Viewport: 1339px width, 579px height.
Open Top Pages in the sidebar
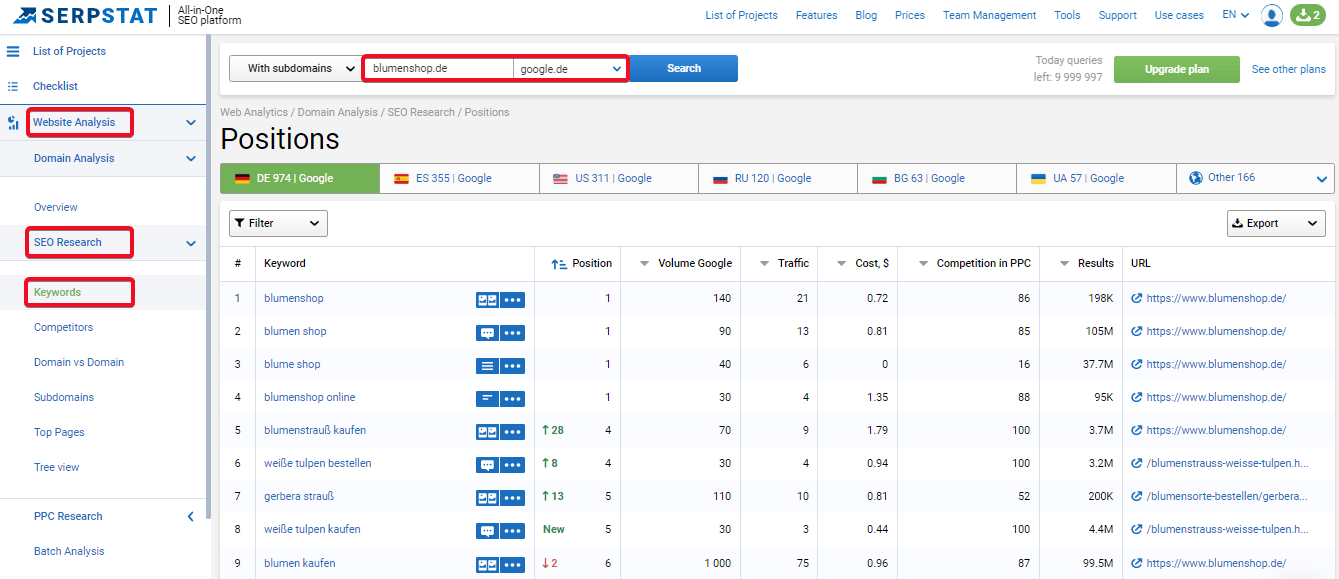pos(59,432)
